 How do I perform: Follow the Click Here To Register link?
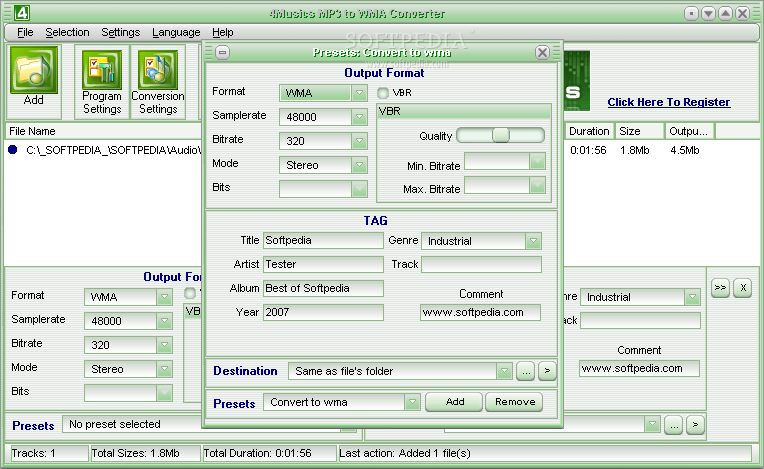pyautogui.click(x=668, y=102)
